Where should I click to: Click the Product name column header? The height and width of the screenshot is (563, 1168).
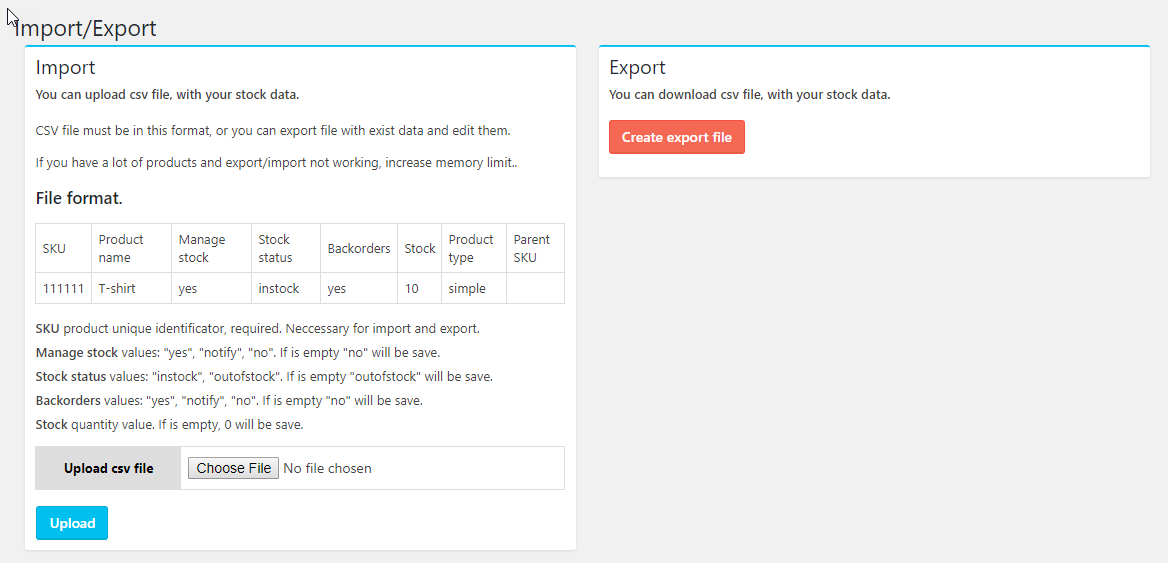[121, 248]
